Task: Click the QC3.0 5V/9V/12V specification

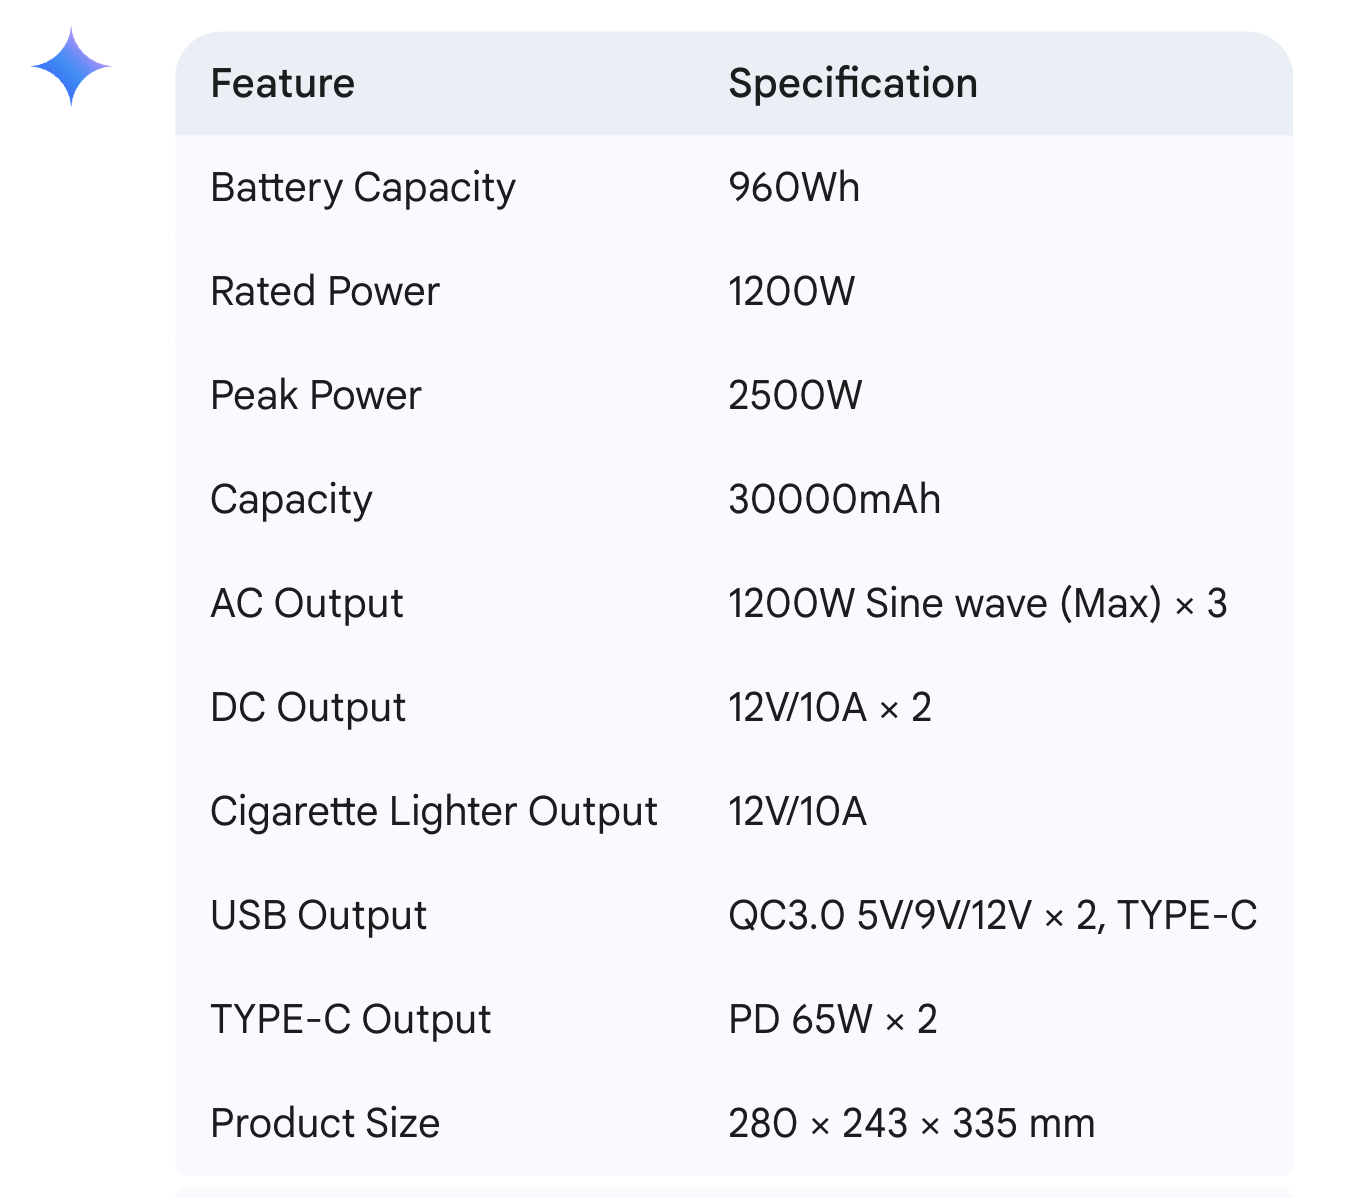Action: [x=993, y=915]
